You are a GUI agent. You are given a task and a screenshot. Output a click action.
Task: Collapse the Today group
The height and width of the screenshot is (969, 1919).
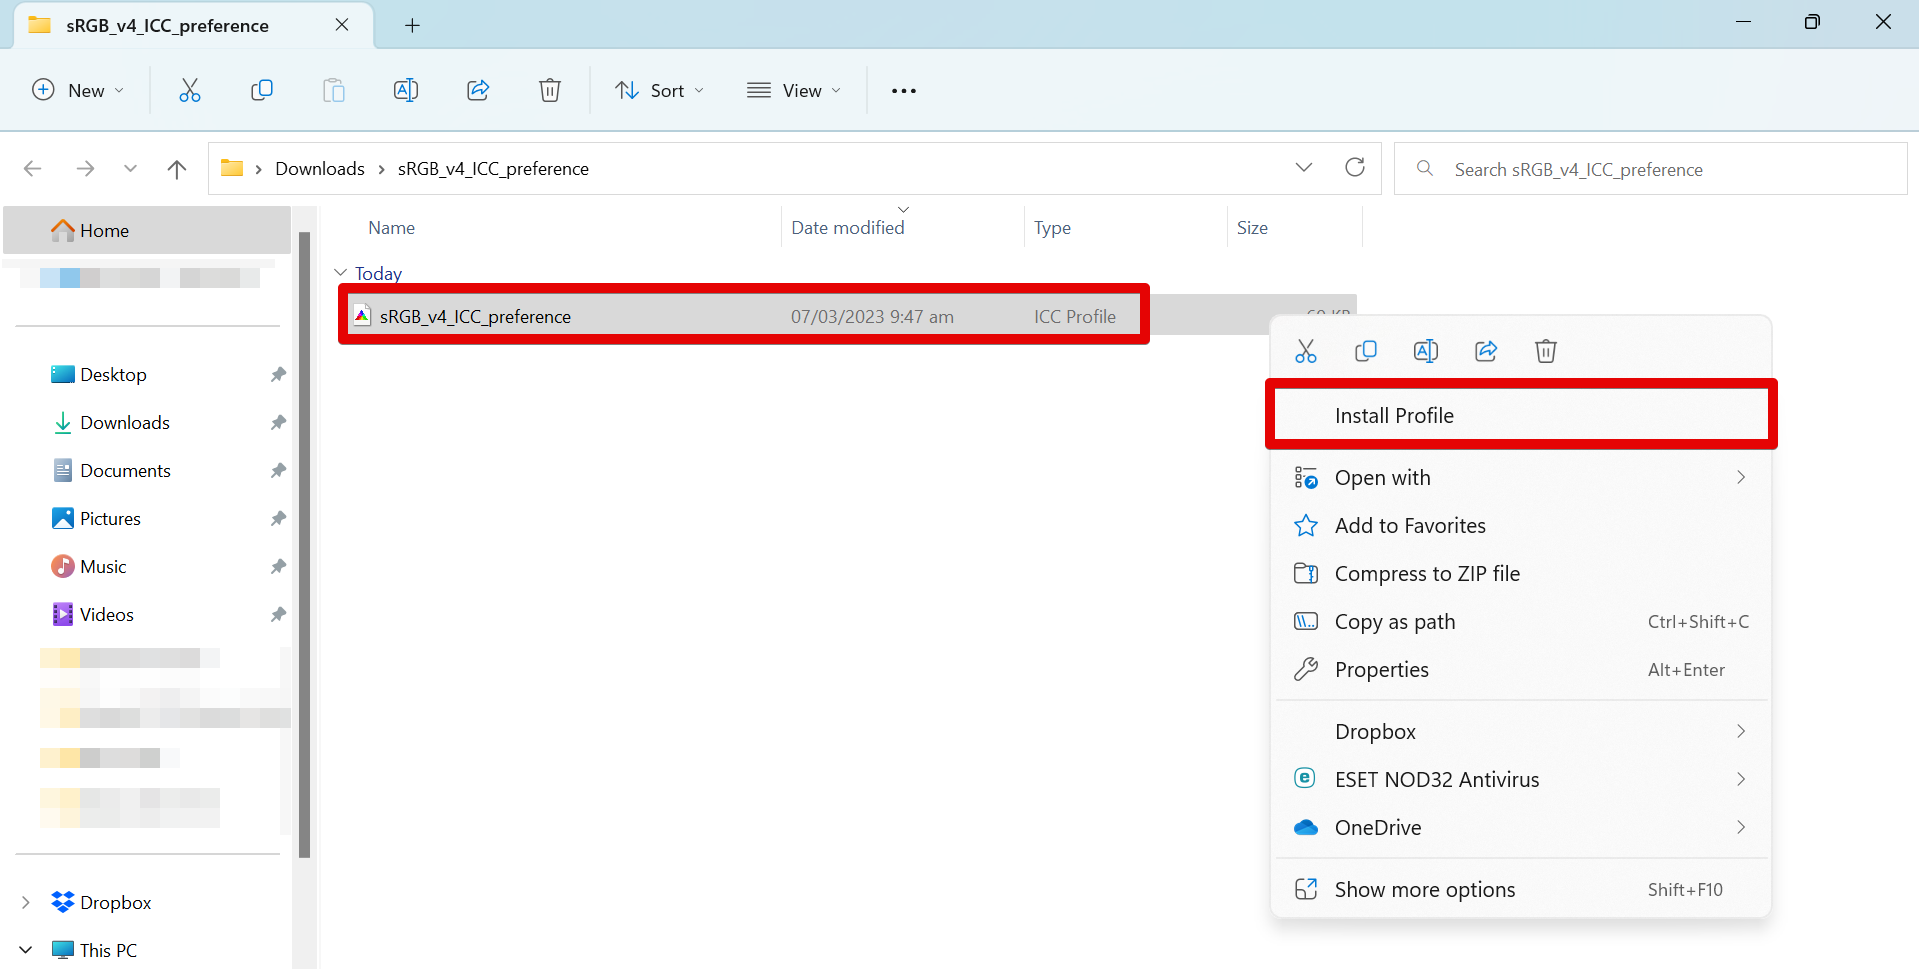click(341, 273)
